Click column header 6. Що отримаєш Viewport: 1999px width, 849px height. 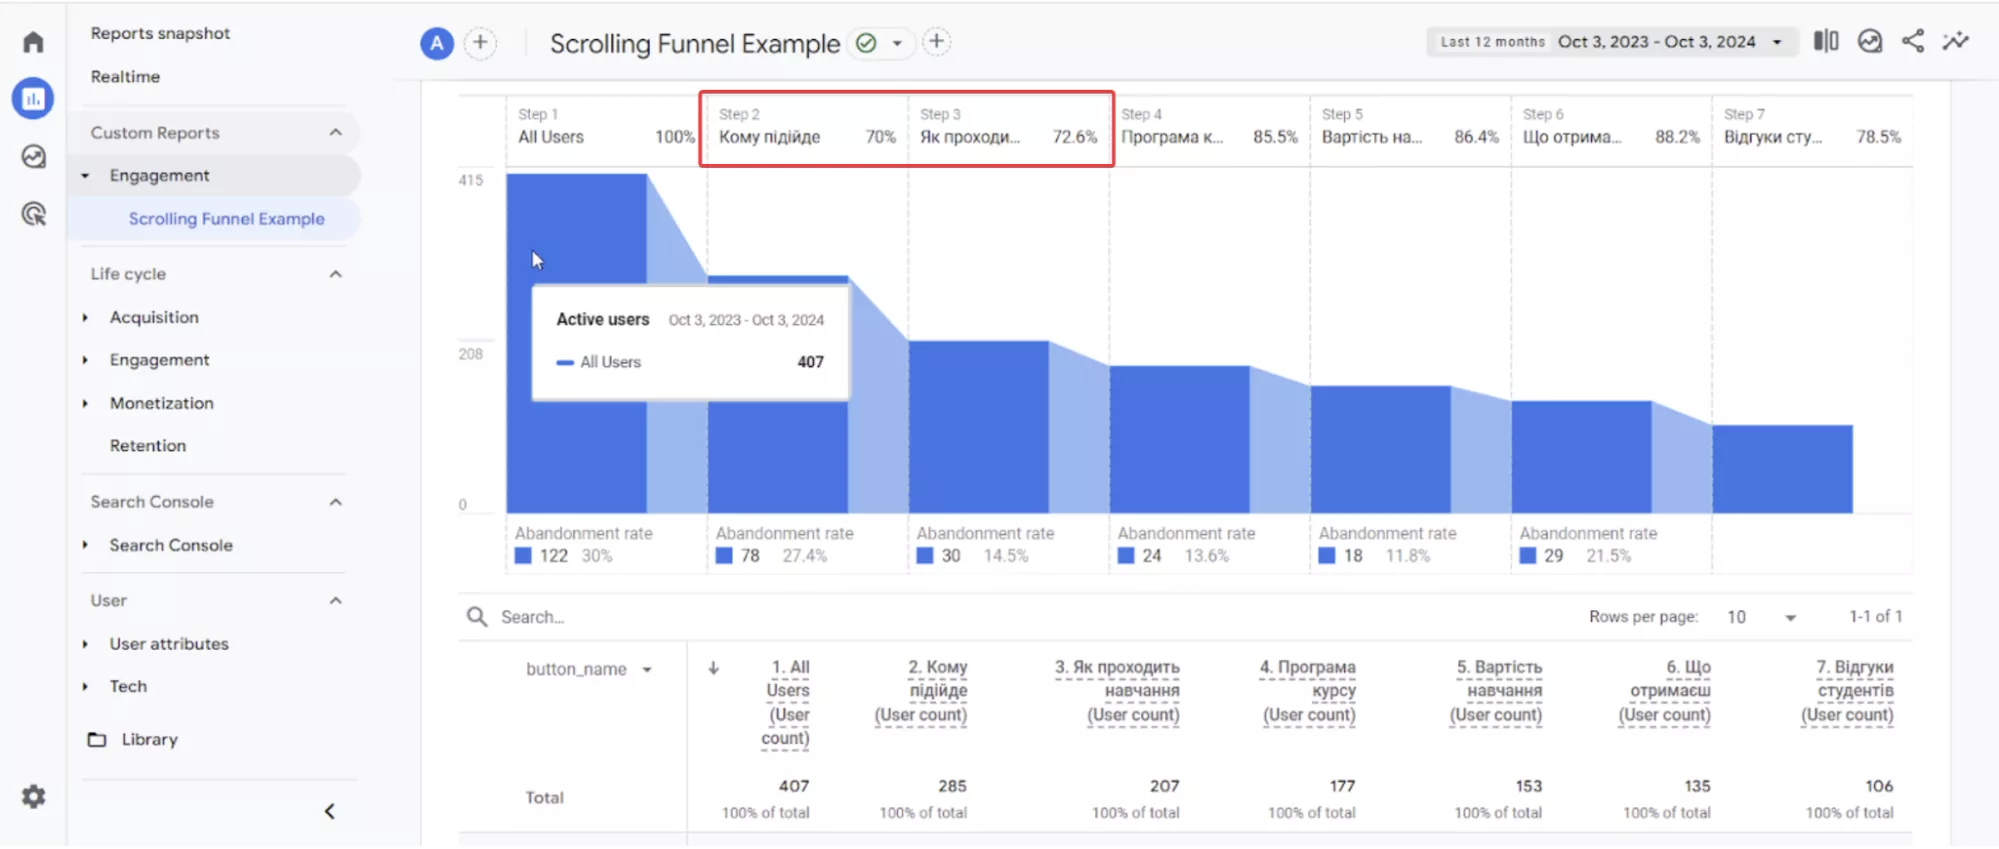point(1665,691)
